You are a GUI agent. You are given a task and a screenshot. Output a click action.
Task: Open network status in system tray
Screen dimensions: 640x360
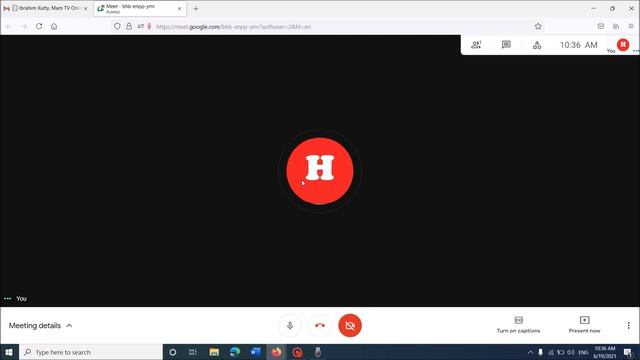(x=551, y=352)
